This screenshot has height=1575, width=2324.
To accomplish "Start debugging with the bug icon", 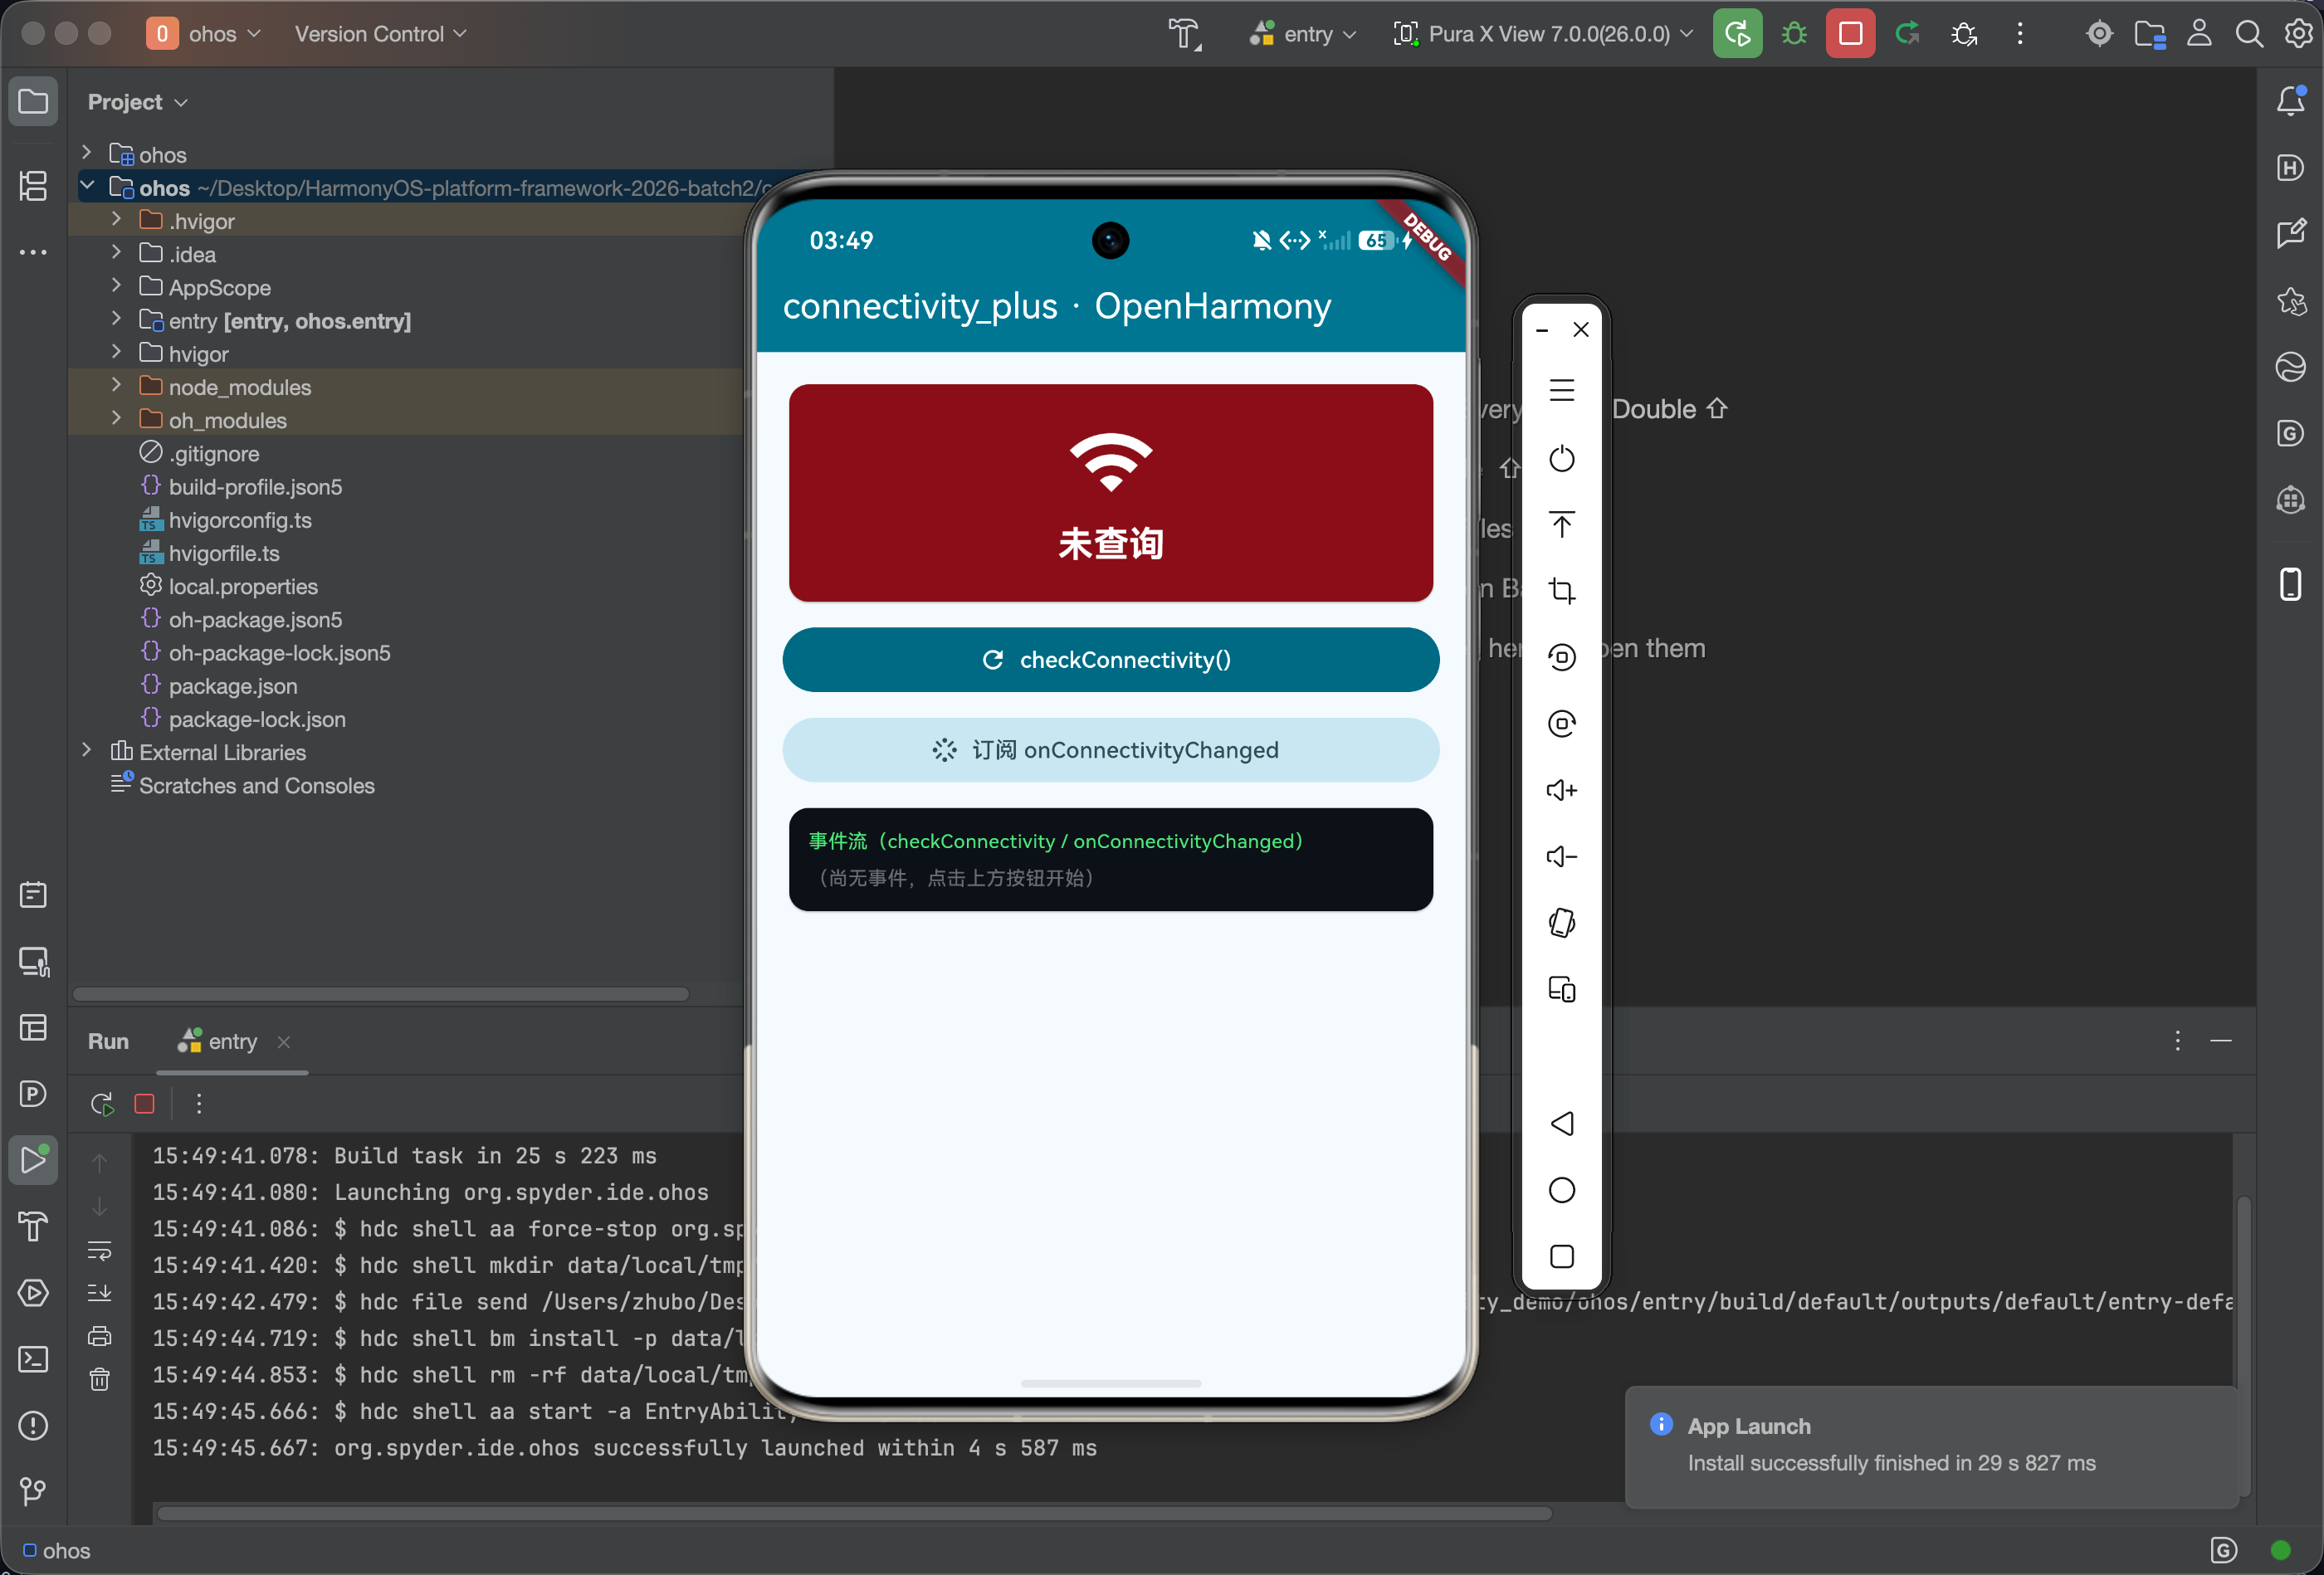I will coord(1794,34).
